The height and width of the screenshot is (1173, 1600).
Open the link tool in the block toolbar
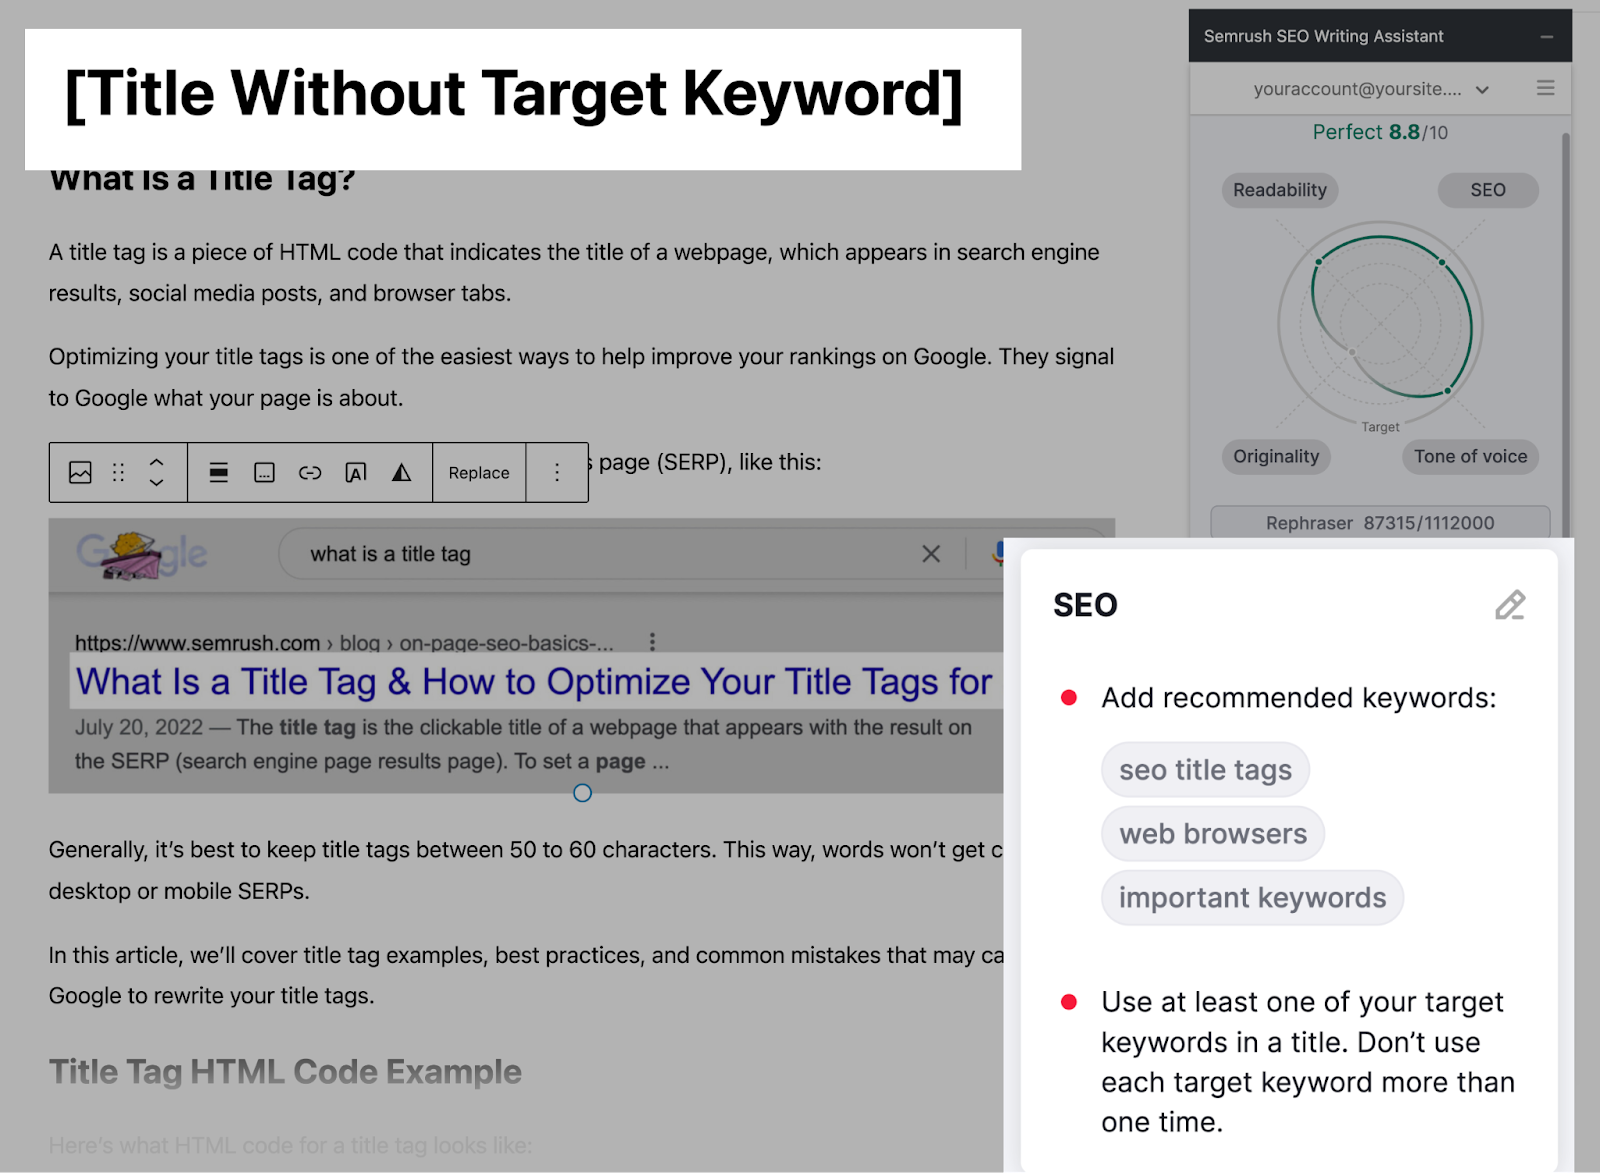tap(311, 472)
